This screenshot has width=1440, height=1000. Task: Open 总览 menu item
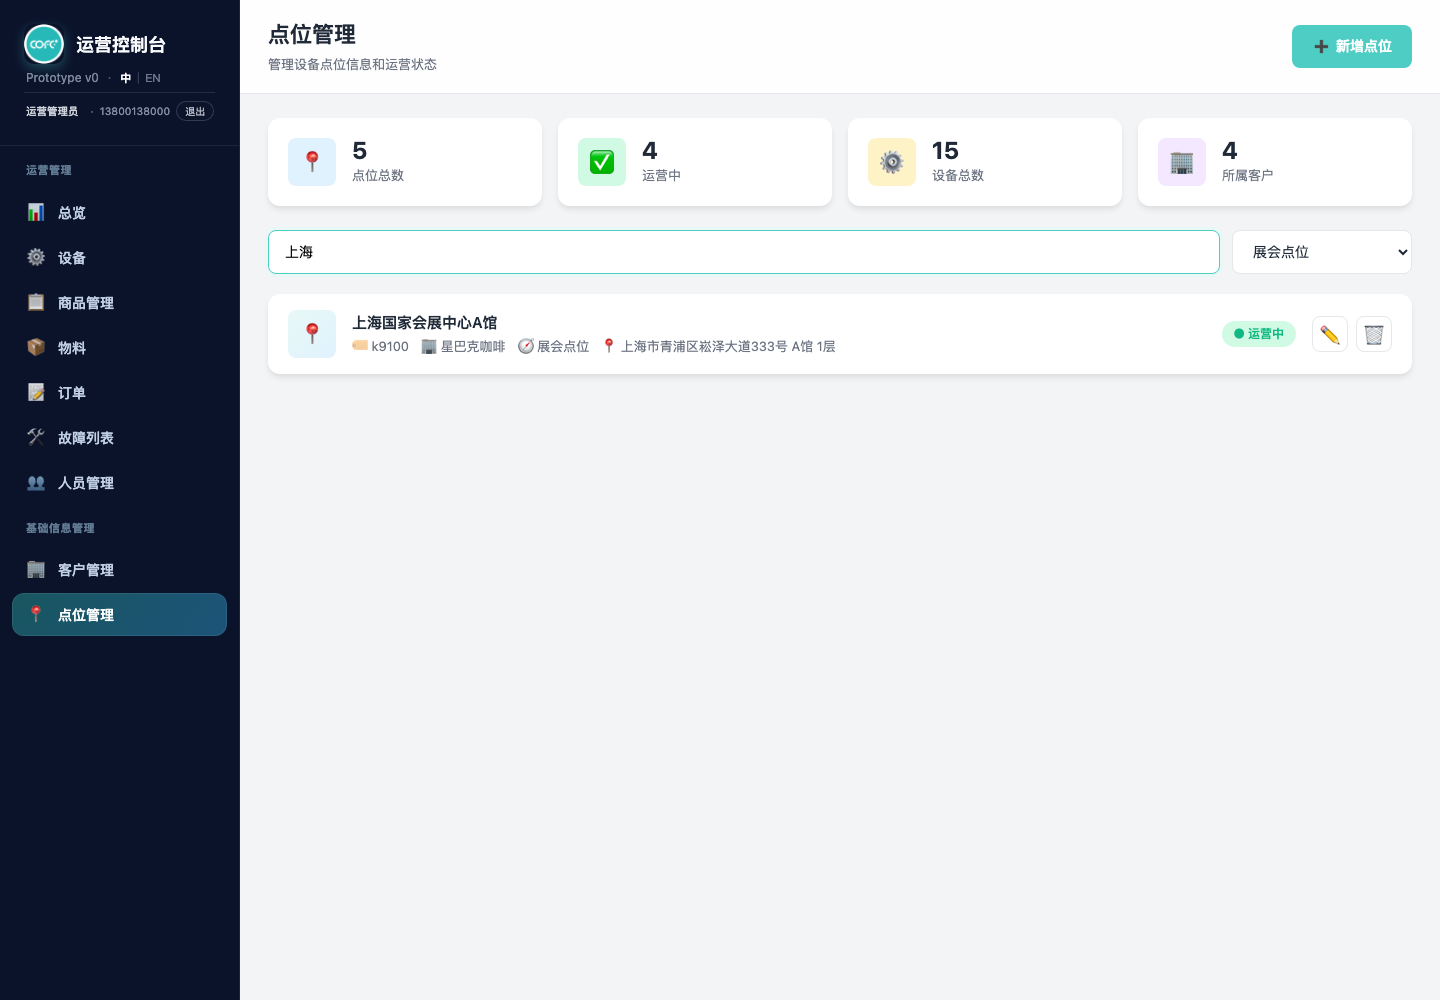(x=120, y=212)
